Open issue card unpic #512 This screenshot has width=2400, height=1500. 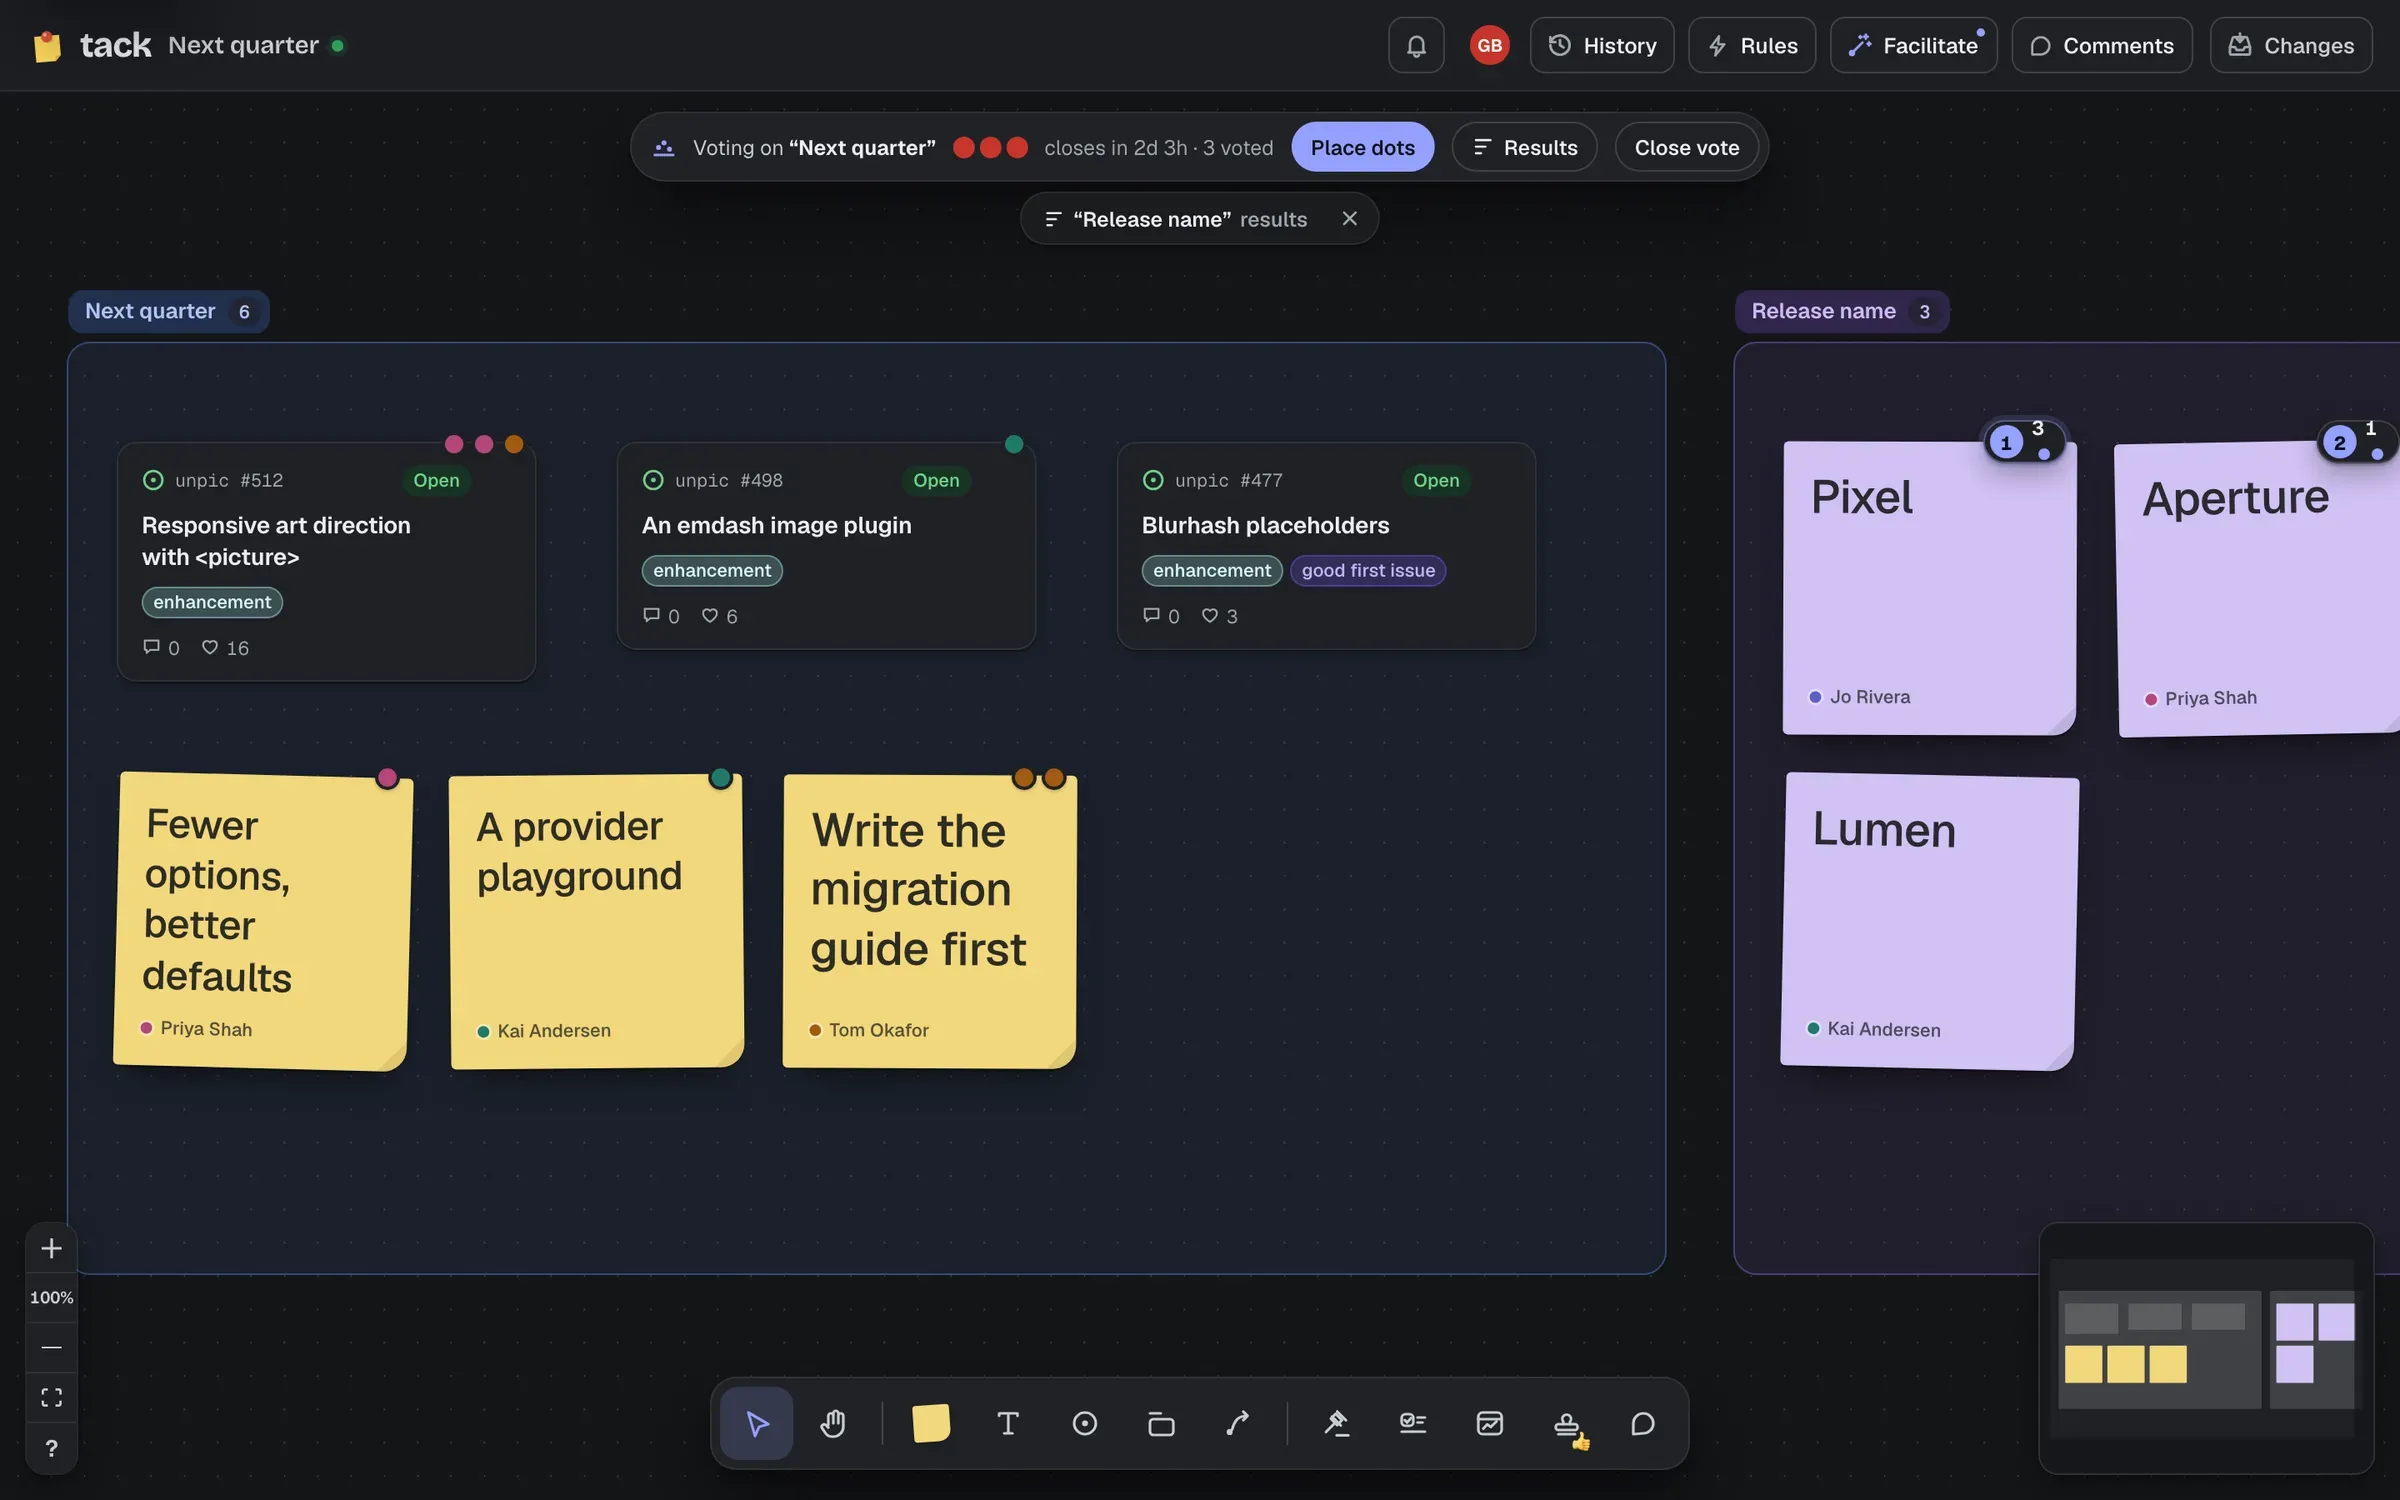click(326, 562)
